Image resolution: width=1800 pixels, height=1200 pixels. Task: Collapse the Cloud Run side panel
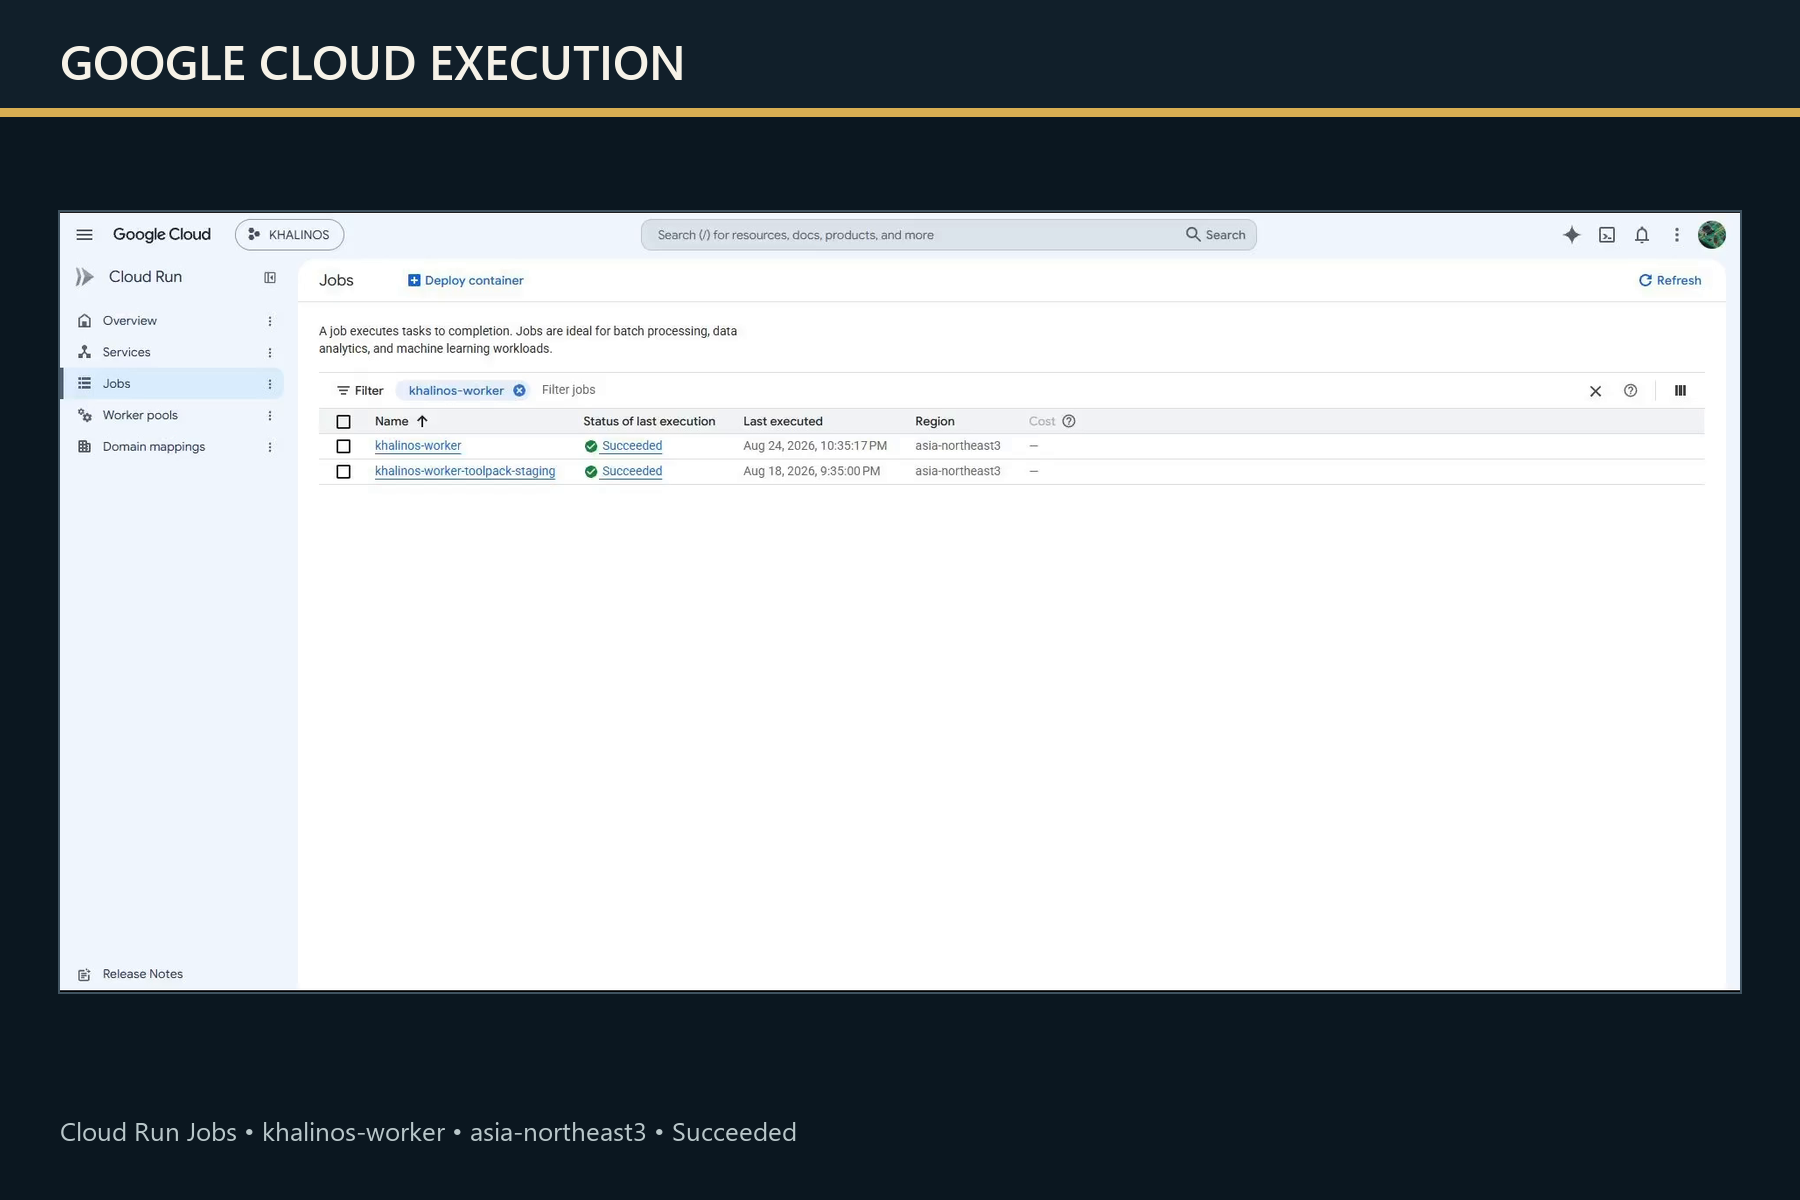[270, 278]
